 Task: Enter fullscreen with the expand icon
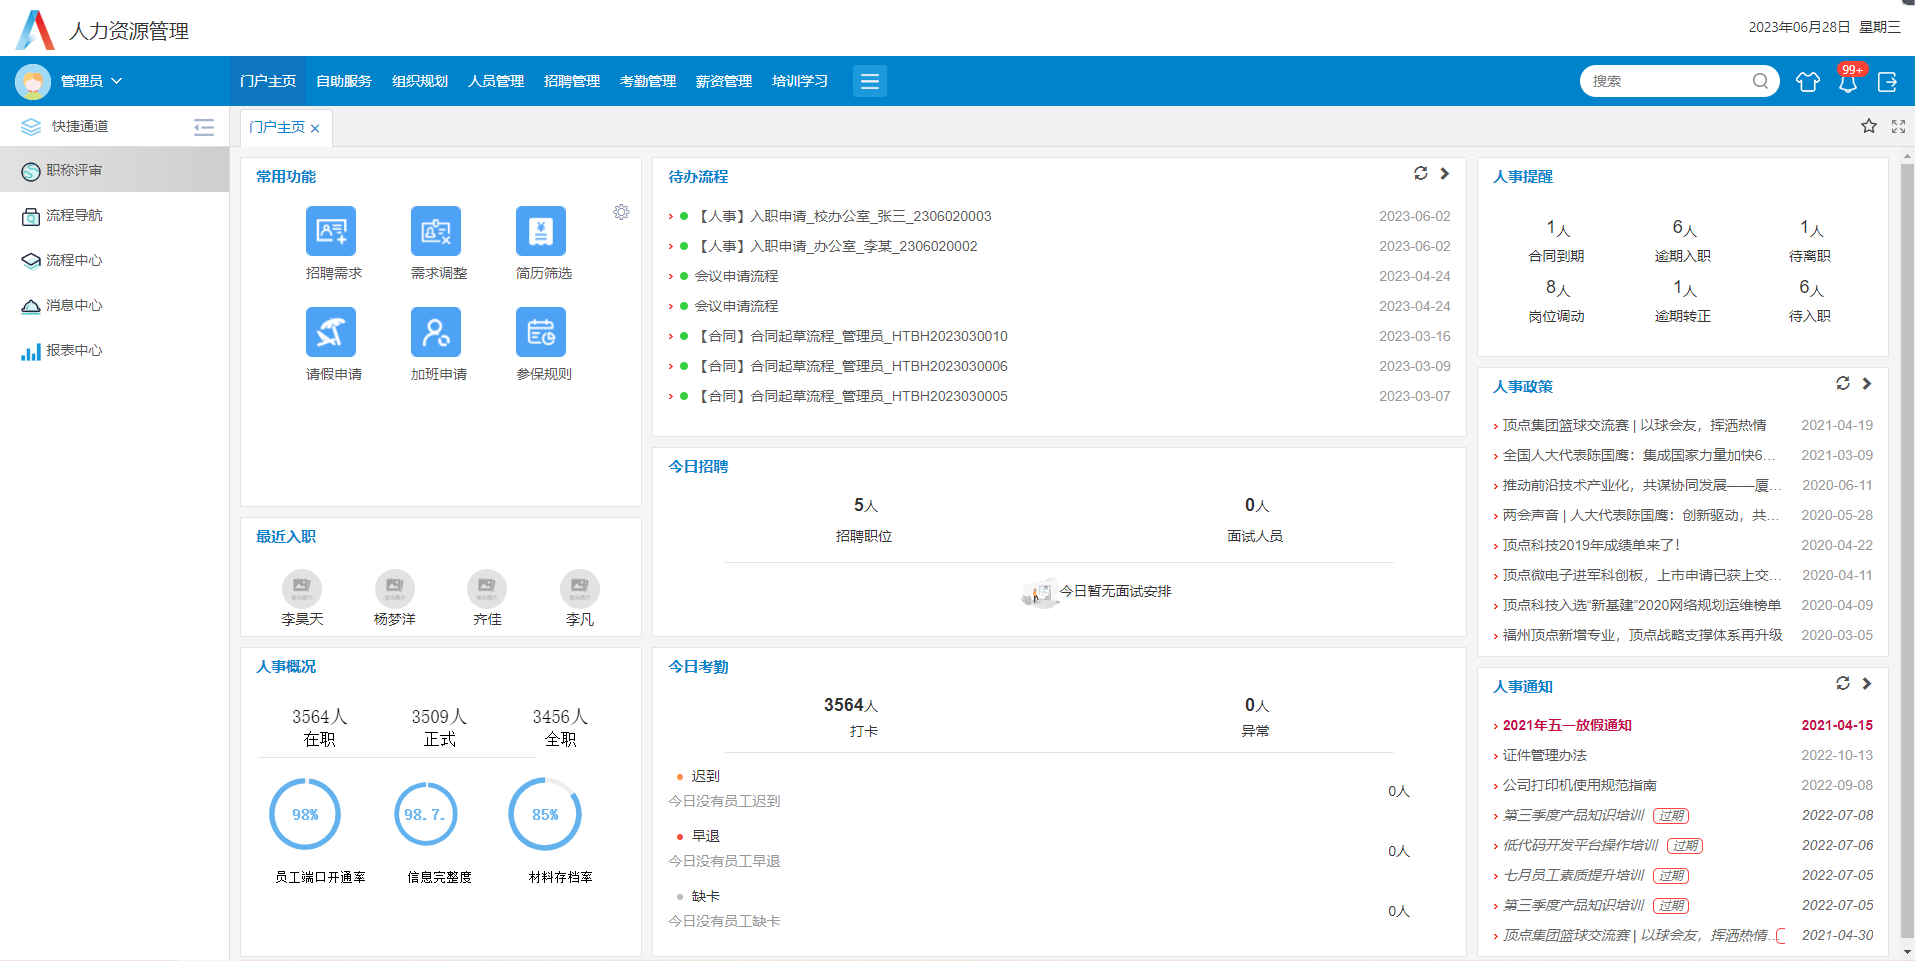pos(1898,126)
